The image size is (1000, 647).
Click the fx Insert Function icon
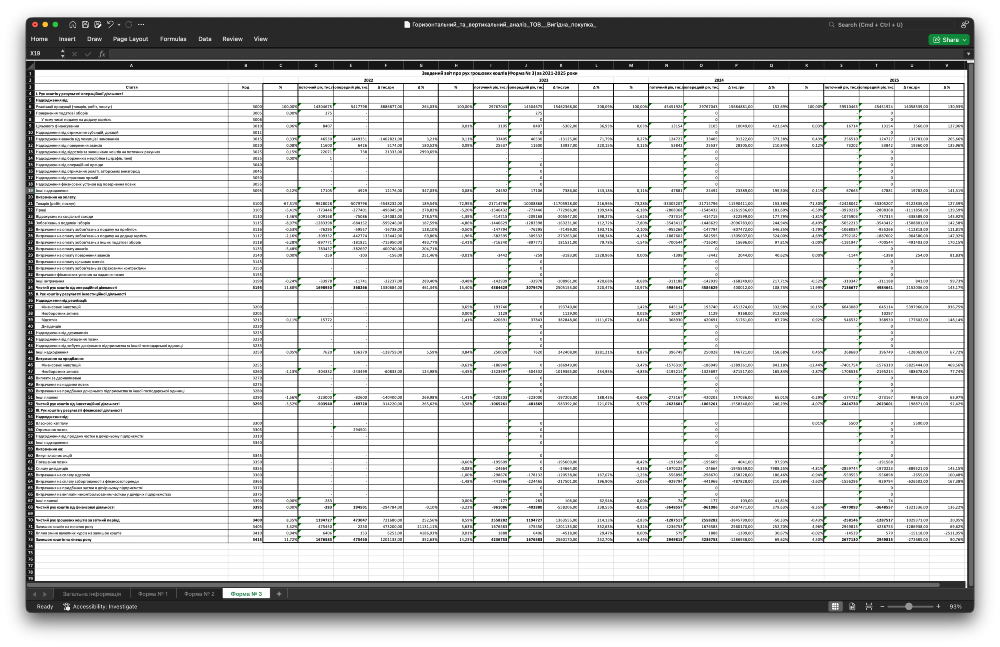click(x=101, y=54)
